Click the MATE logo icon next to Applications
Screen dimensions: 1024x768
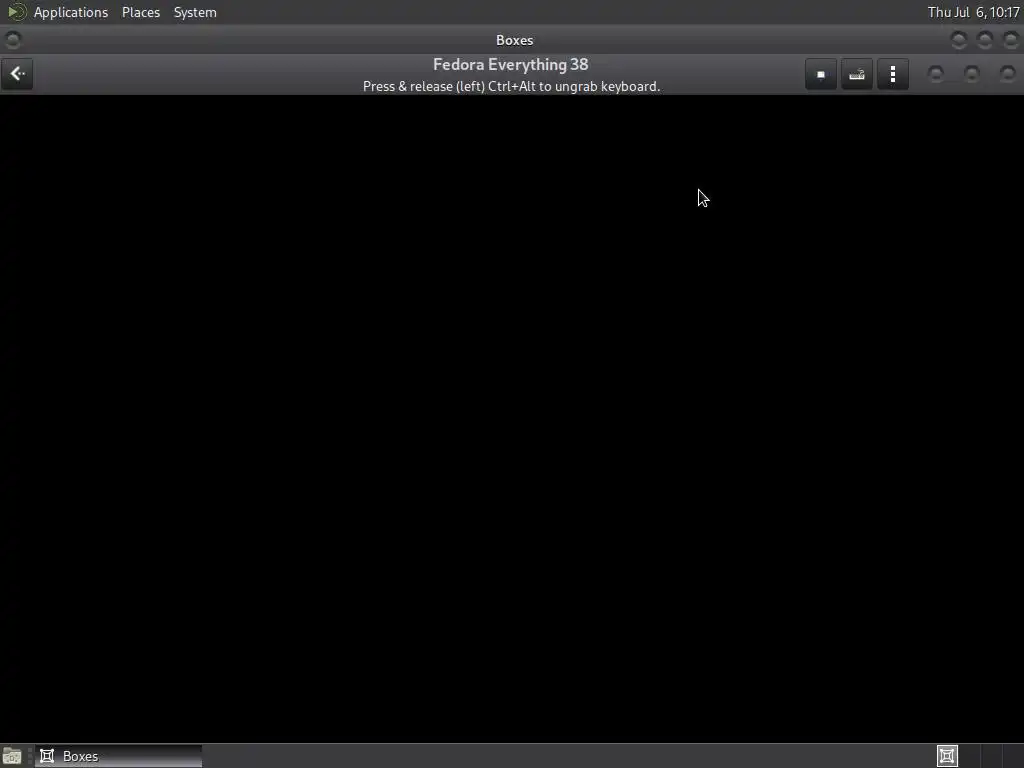coord(16,12)
